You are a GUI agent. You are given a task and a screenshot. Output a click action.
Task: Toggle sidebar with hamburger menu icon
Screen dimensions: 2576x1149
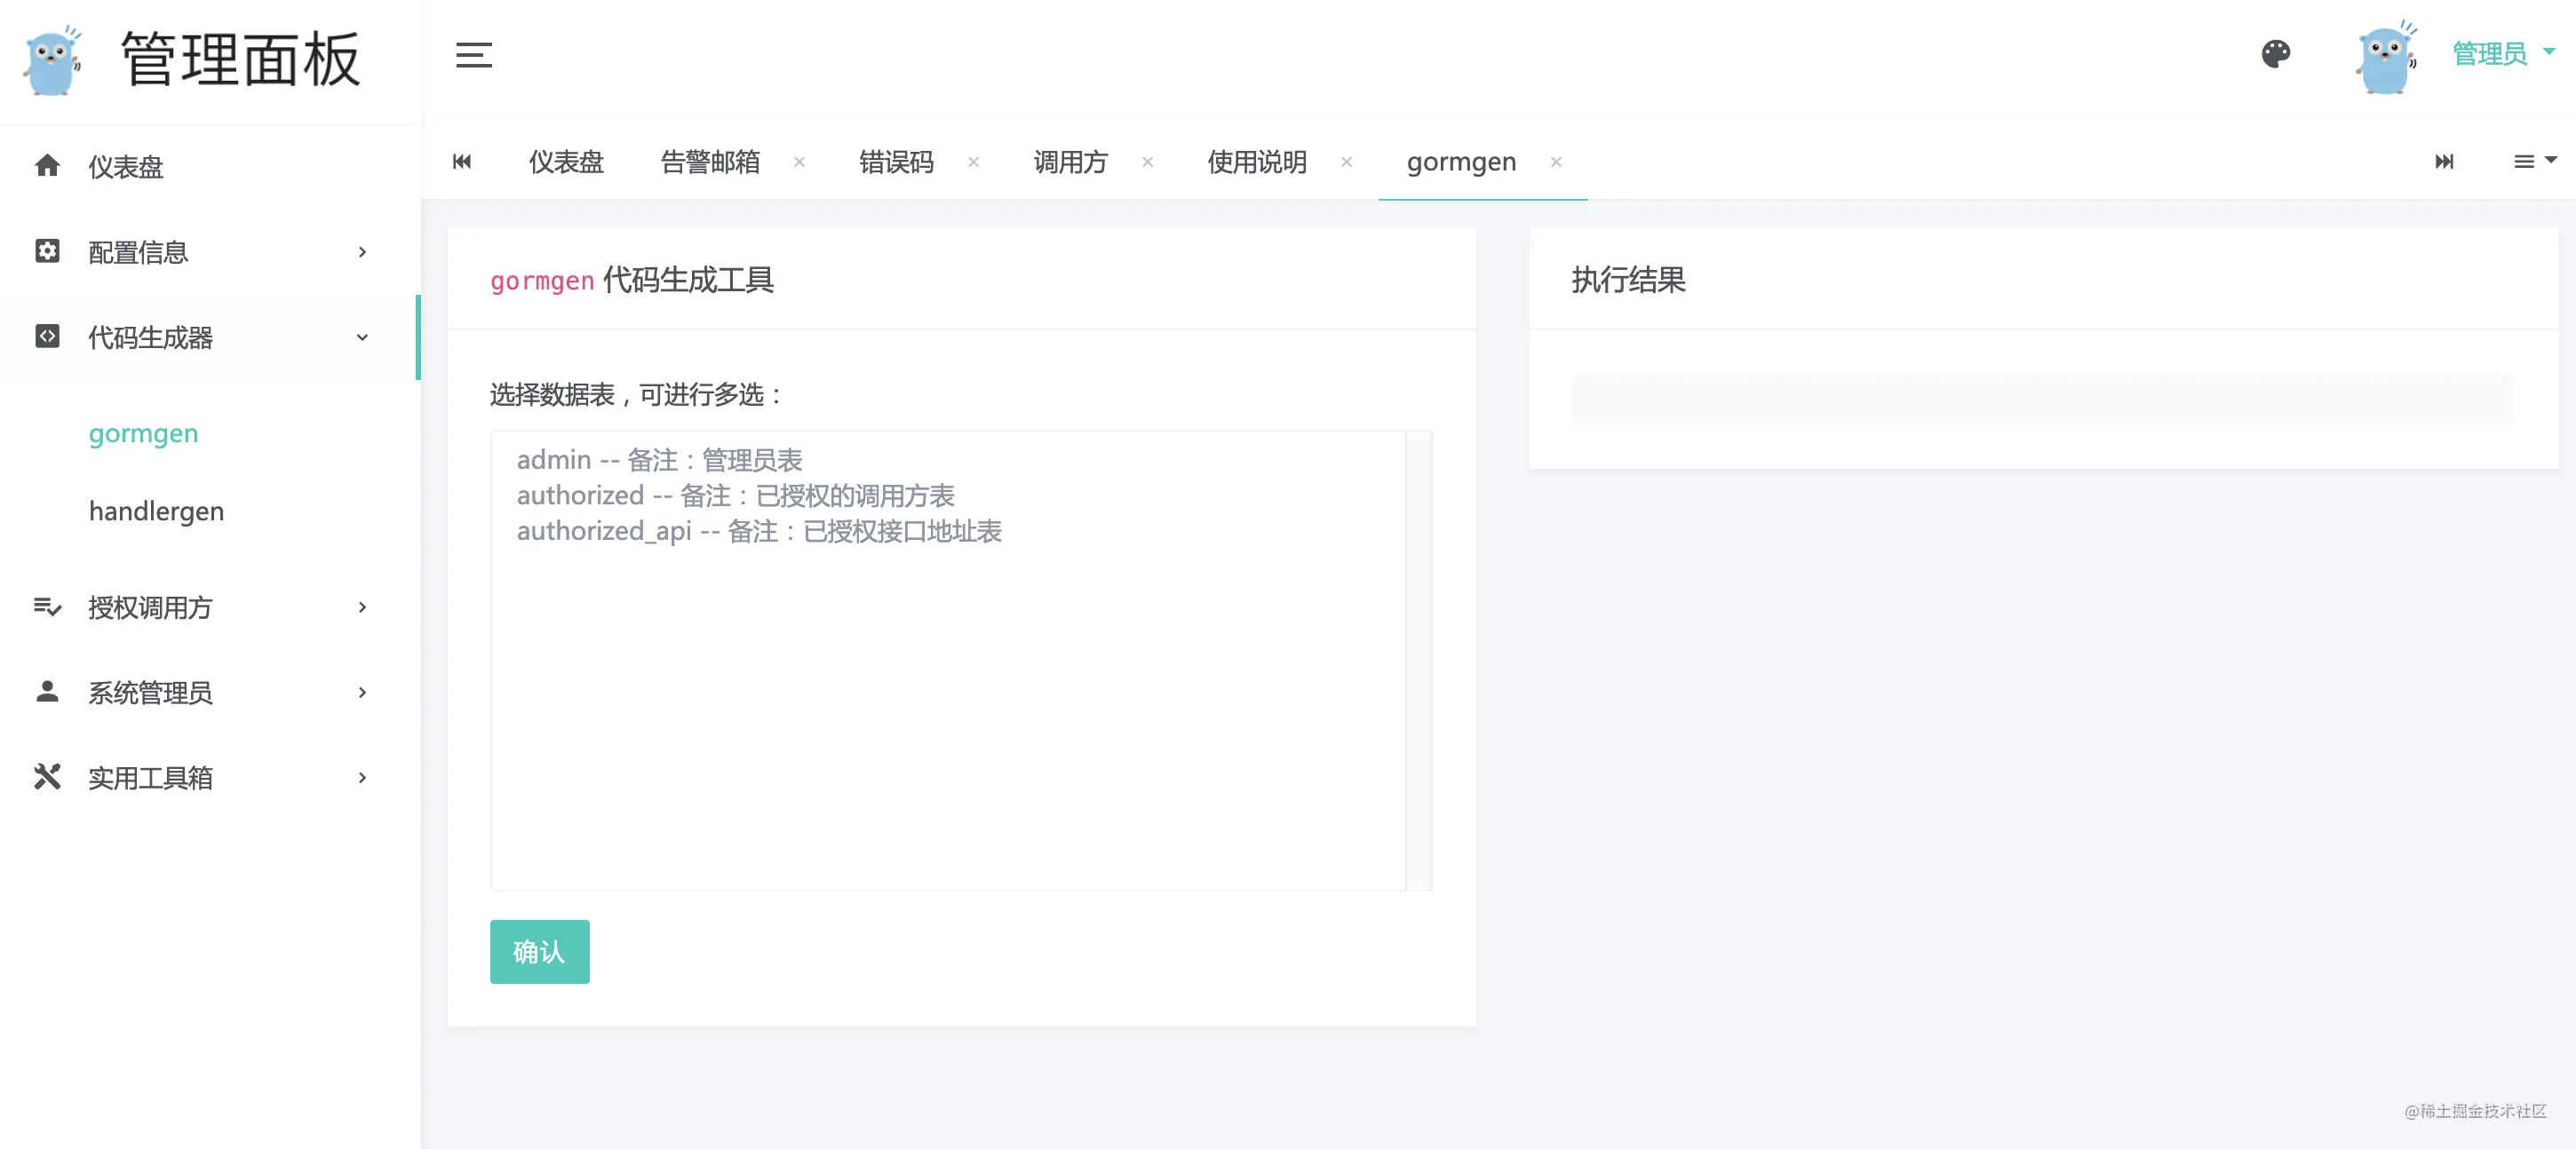tap(473, 55)
